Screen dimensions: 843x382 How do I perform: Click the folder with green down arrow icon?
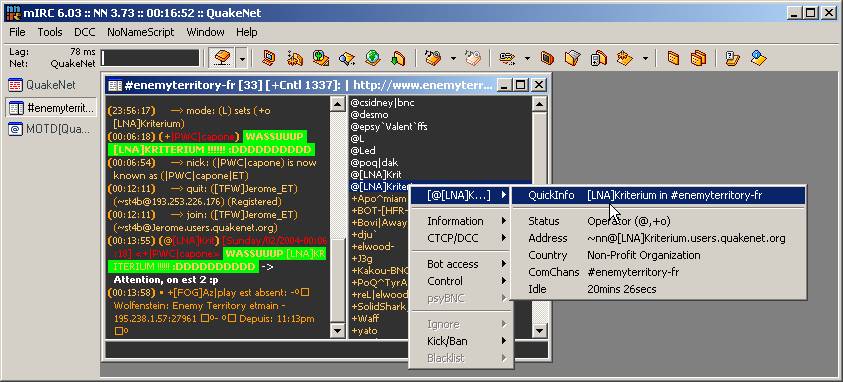point(398,57)
